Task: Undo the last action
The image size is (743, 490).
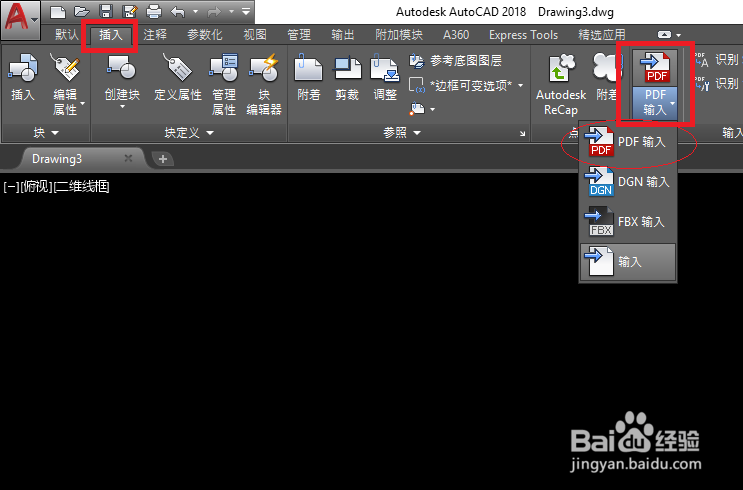Action: 178,11
